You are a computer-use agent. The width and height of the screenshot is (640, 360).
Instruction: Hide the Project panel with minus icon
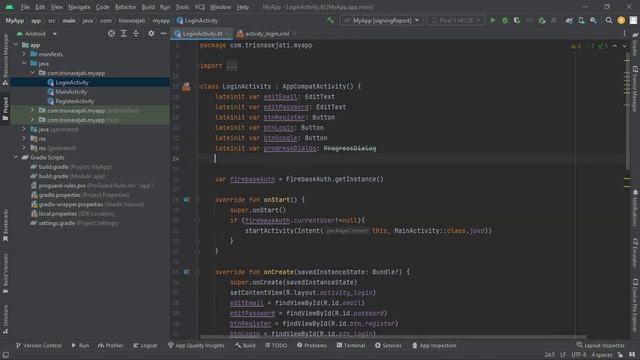(163, 33)
